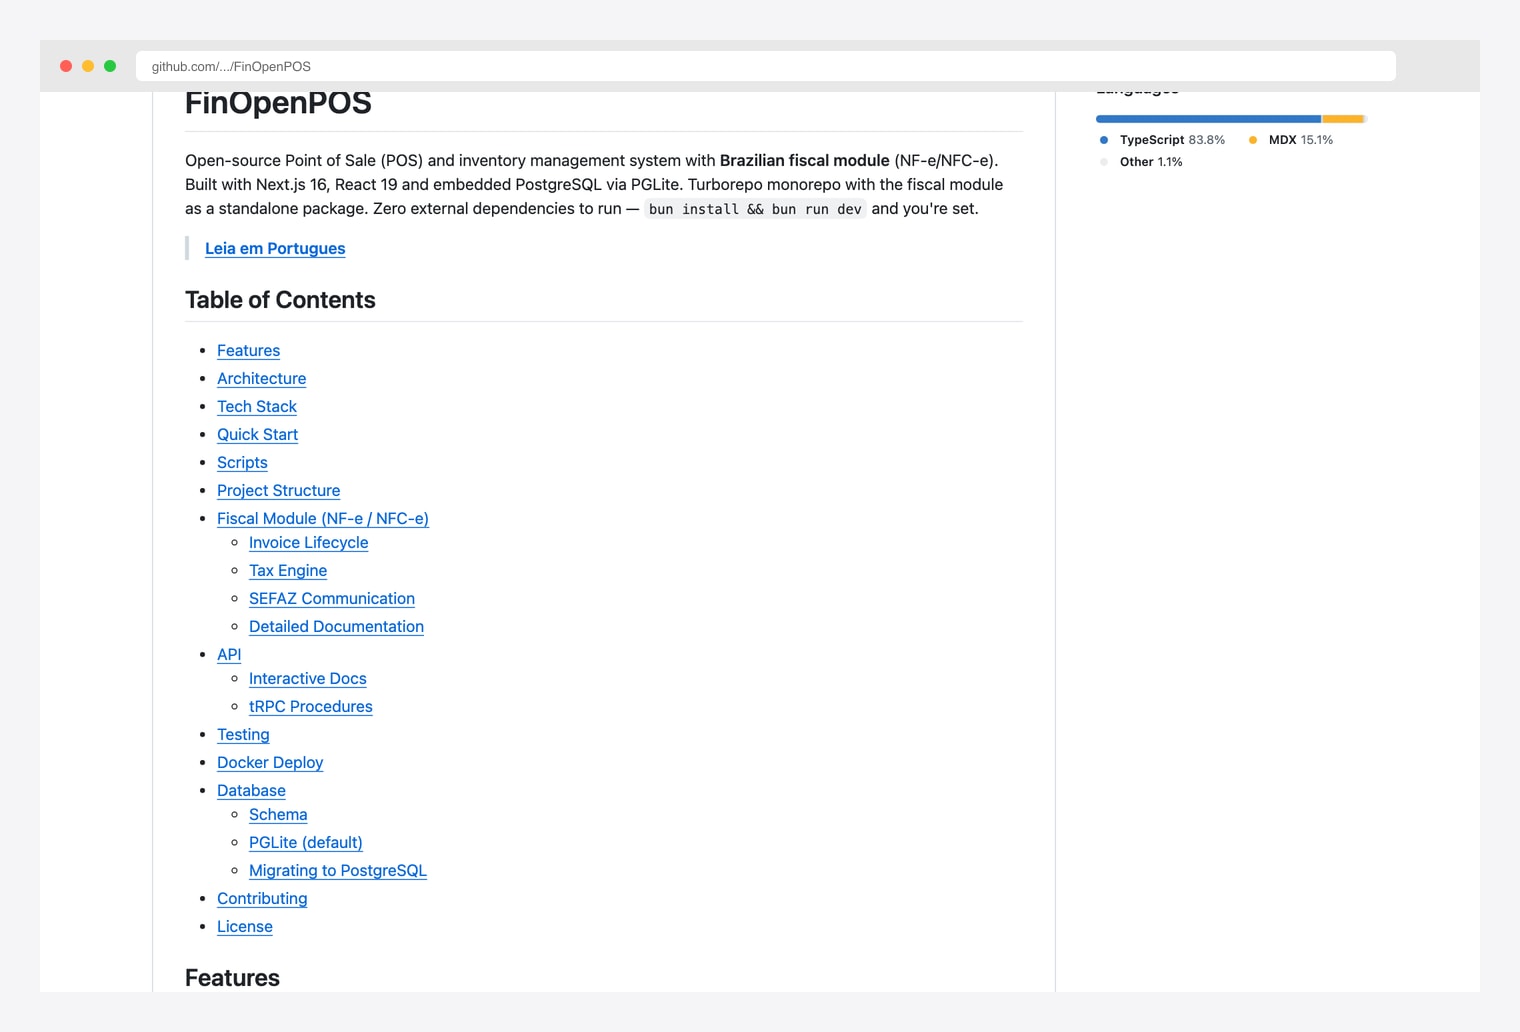Open Fiscal Module (NF-e / NFC-e) link
This screenshot has width=1520, height=1032.
[323, 518]
